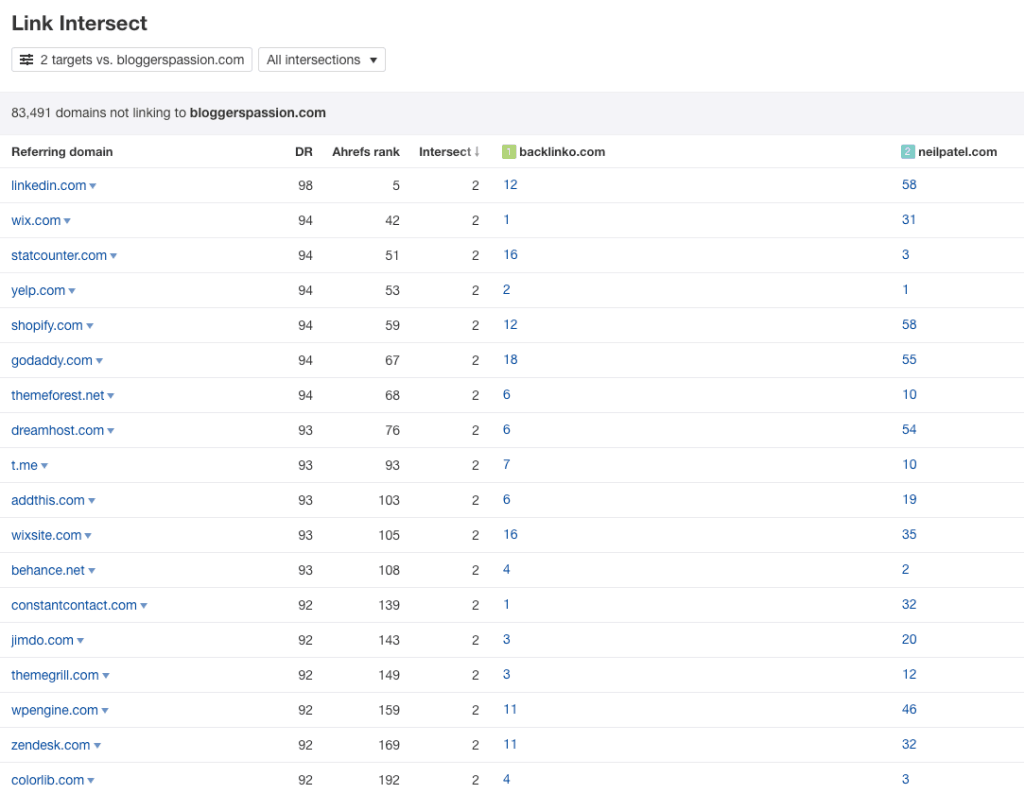The image size is (1024, 794).
Task: Click neilpatel.com link count 54 for dreamhost.com
Action: click(x=909, y=430)
